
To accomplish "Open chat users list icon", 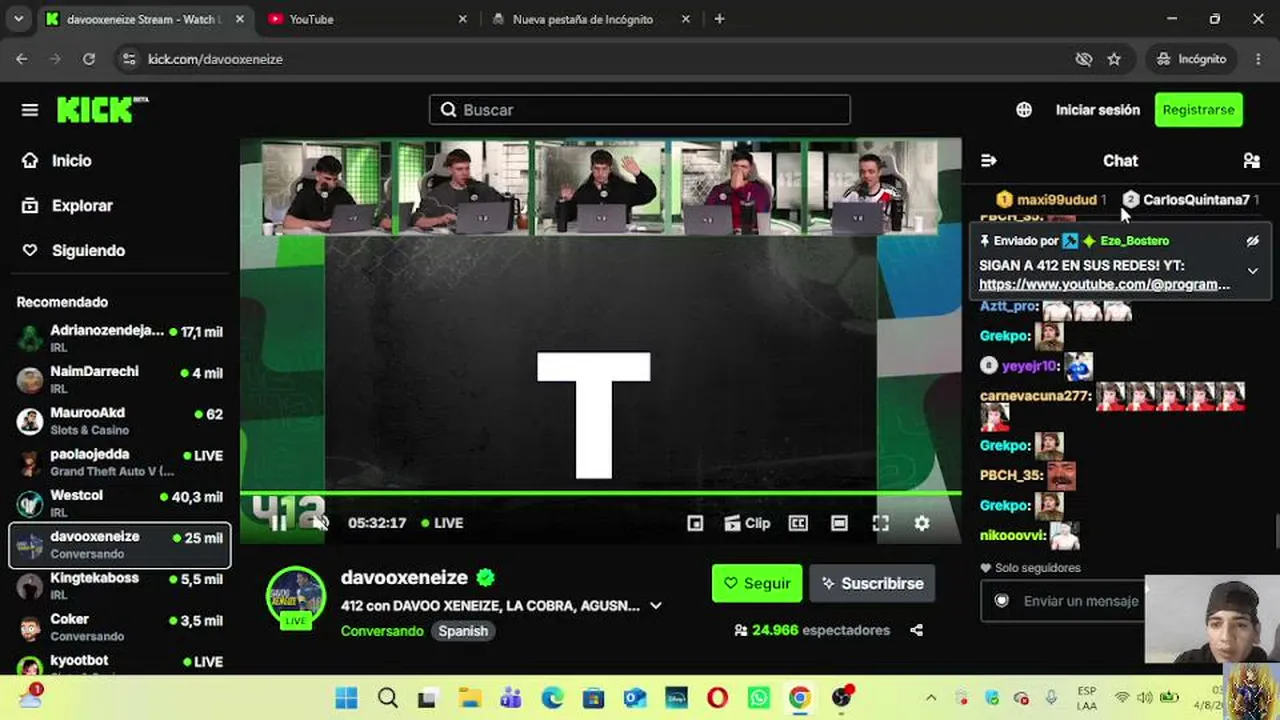I will point(1251,160).
